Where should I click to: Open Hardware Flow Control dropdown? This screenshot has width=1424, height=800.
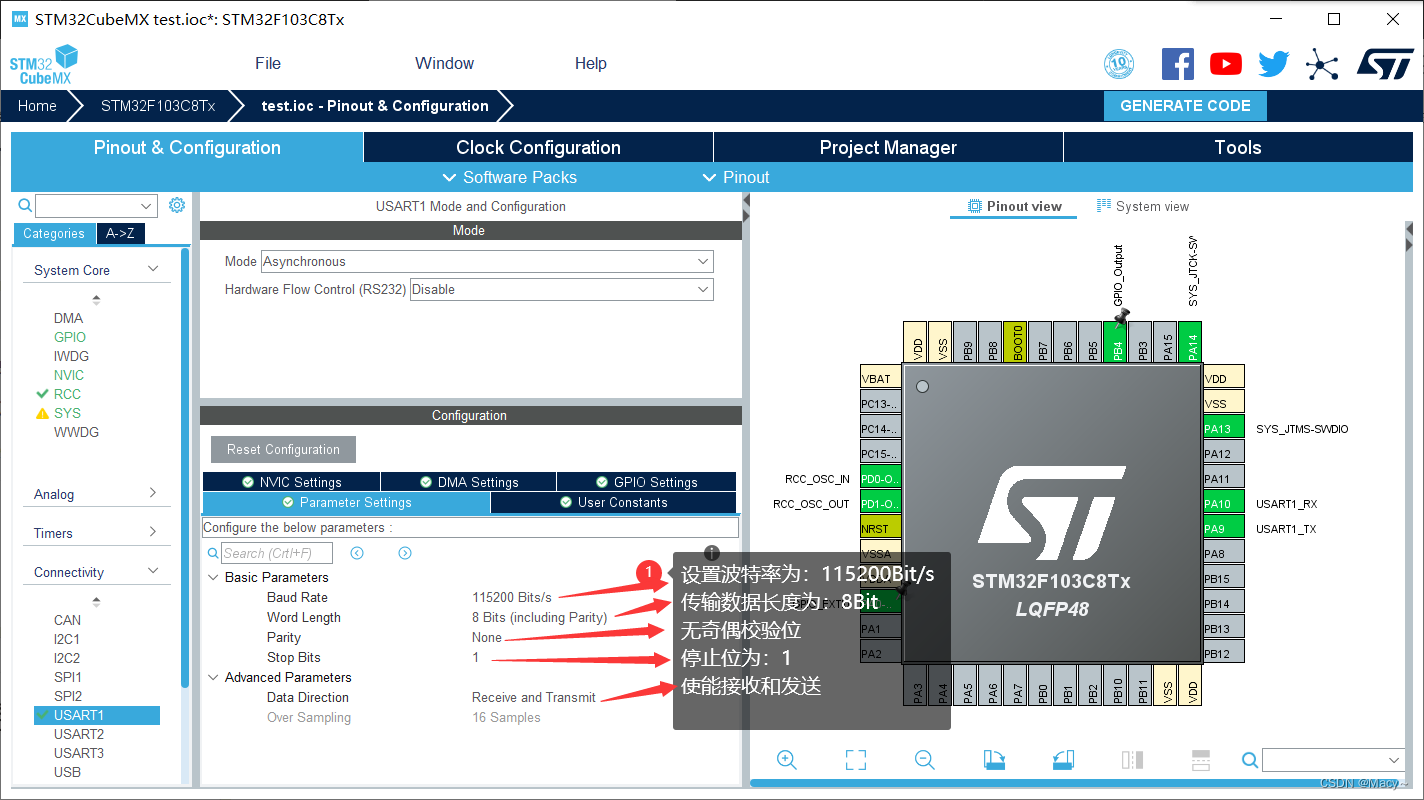pos(562,289)
